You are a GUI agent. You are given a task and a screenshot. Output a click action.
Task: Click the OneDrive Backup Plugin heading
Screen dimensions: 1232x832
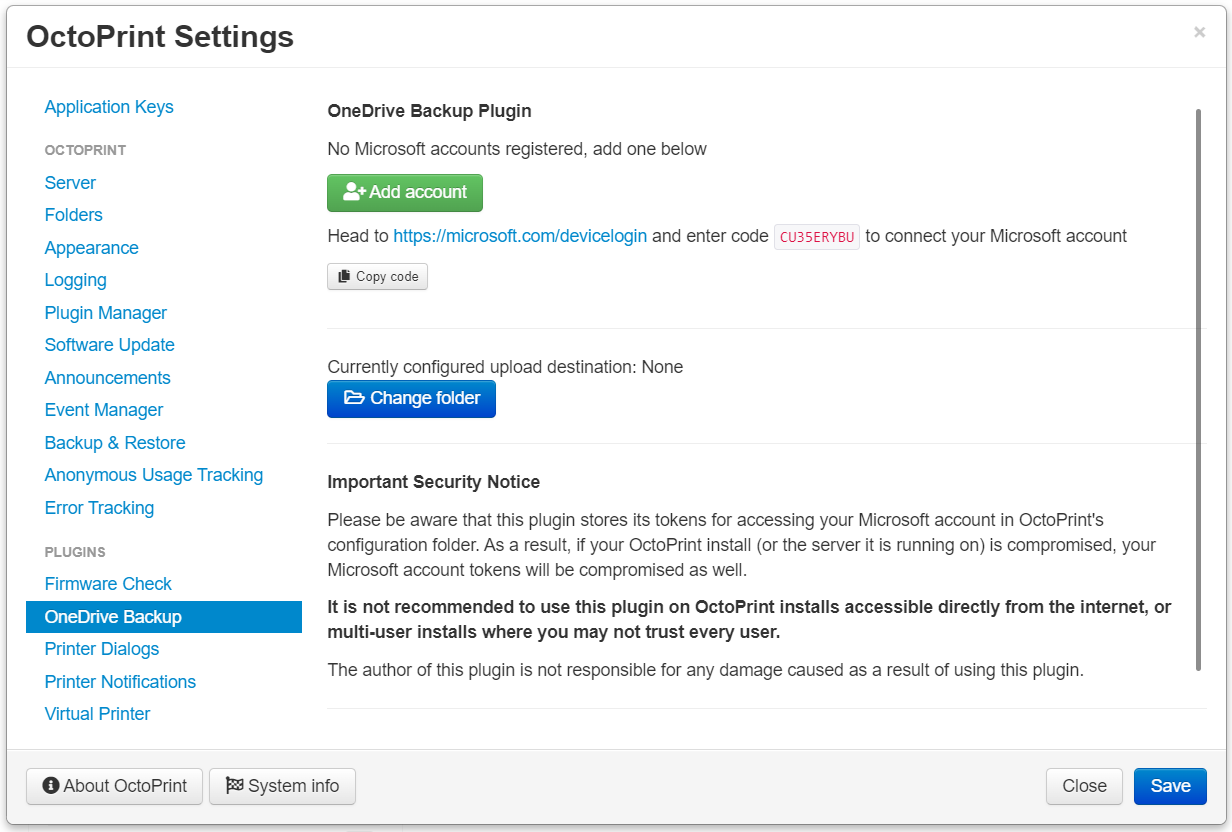430,111
